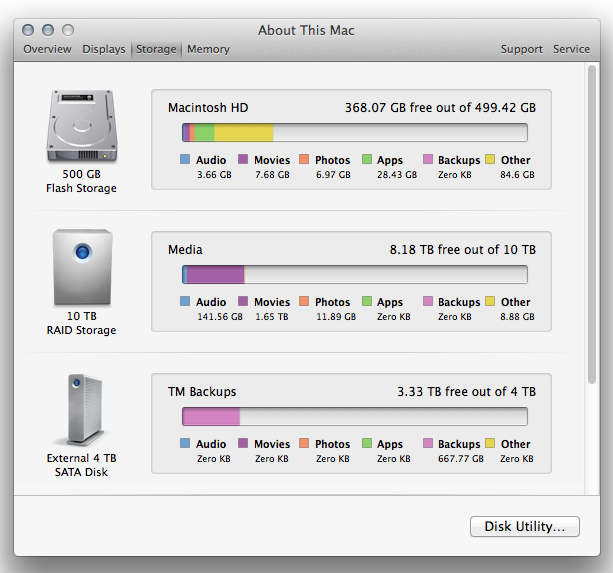Screen dimensions: 613x573
Task: Click Media volume orange Photos swatch
Action: (304, 301)
